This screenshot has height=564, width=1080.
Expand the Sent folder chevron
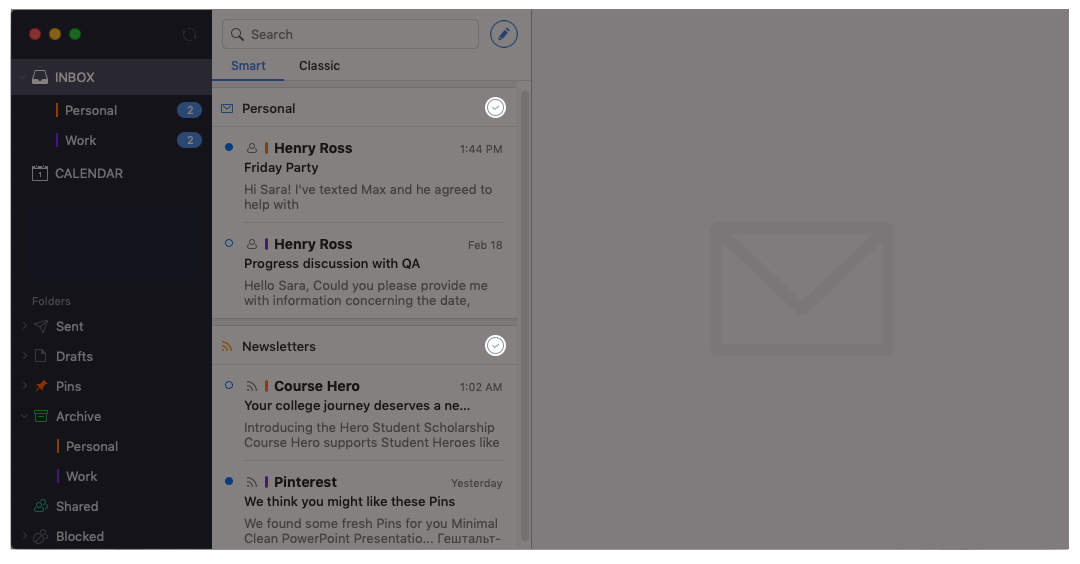[x=25, y=326]
